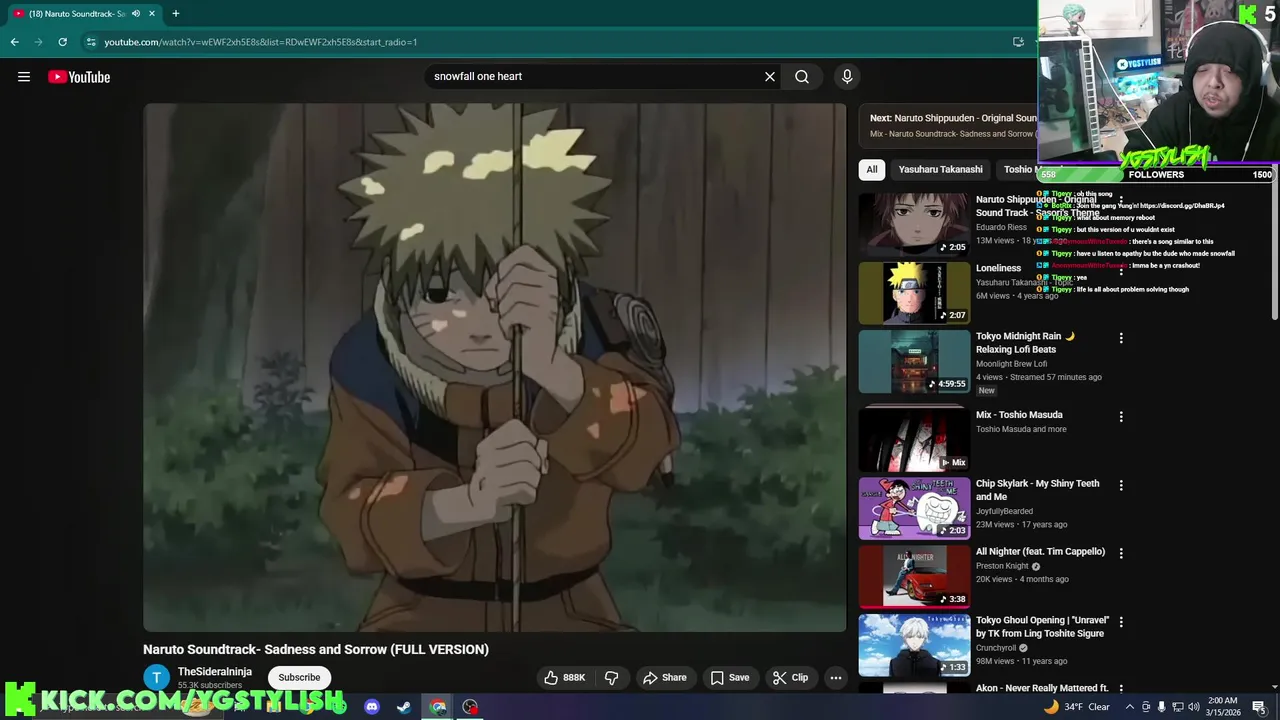This screenshot has width=1280, height=720.
Task: Open TheSideralninja channel name link
Action: pyautogui.click(x=215, y=672)
